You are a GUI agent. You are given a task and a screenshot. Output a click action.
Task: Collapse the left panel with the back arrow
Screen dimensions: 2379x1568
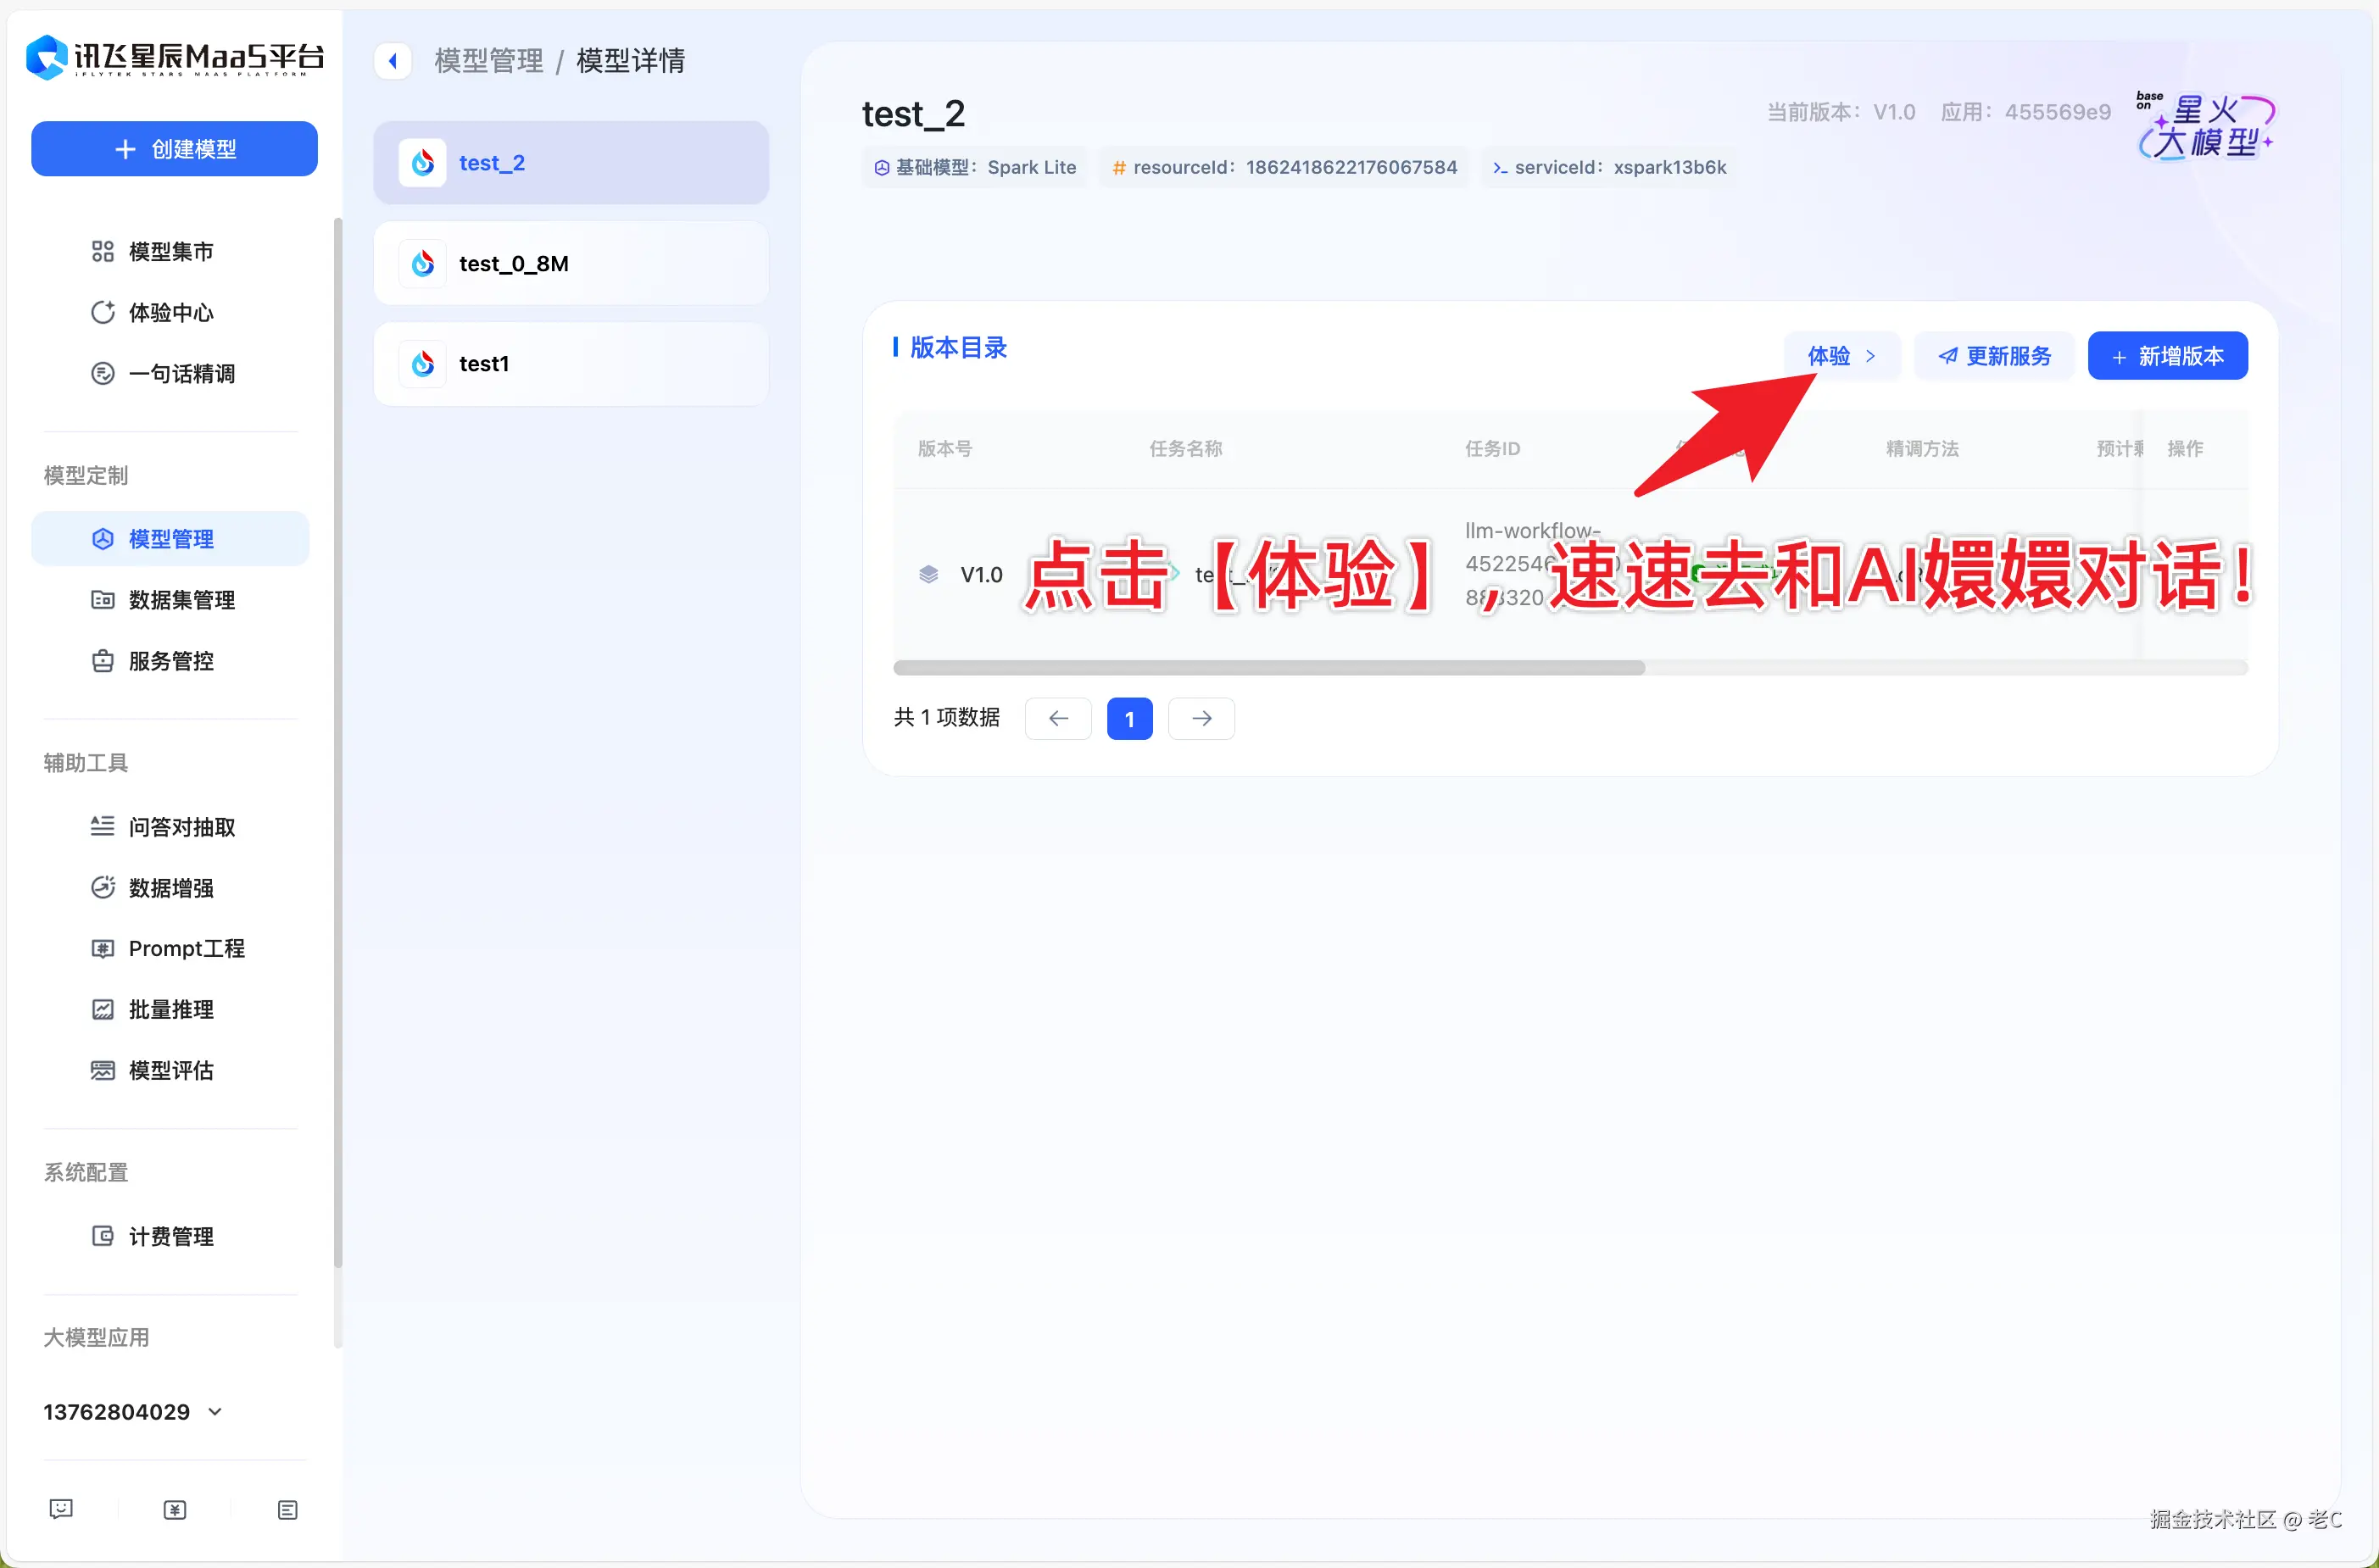tap(393, 60)
